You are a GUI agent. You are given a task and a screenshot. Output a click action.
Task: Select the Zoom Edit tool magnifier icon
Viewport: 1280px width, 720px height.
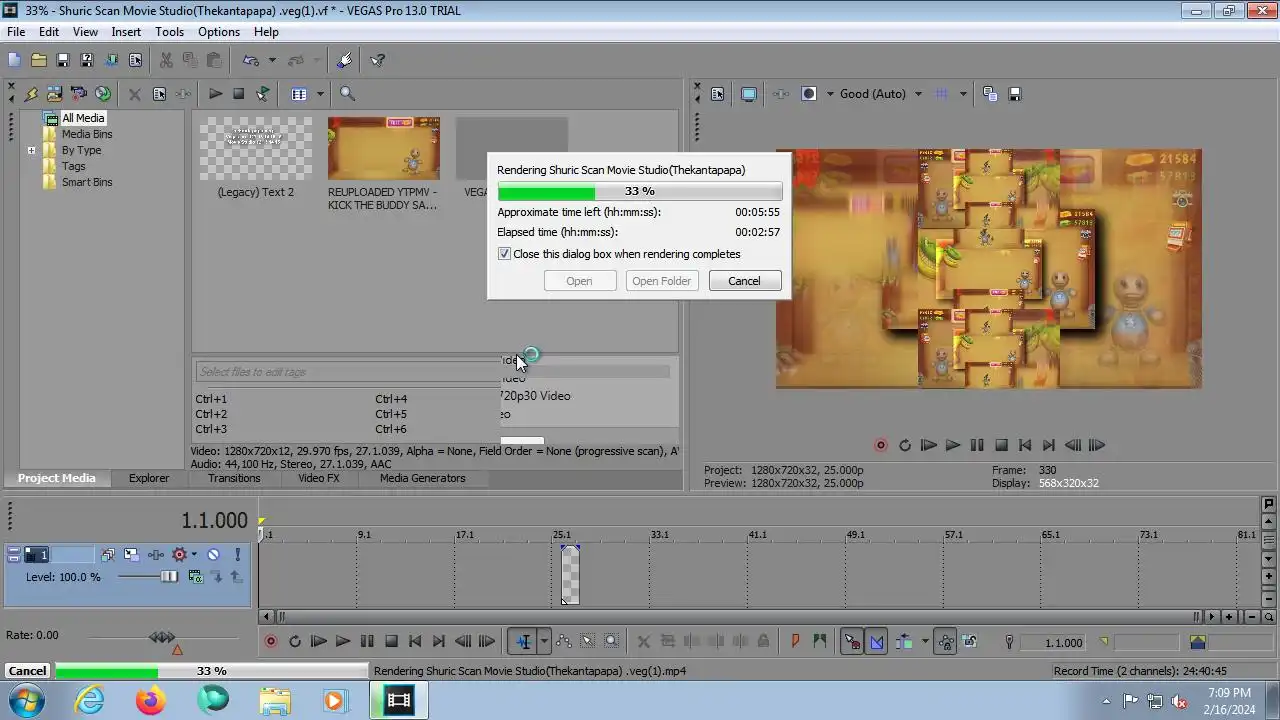(x=612, y=642)
